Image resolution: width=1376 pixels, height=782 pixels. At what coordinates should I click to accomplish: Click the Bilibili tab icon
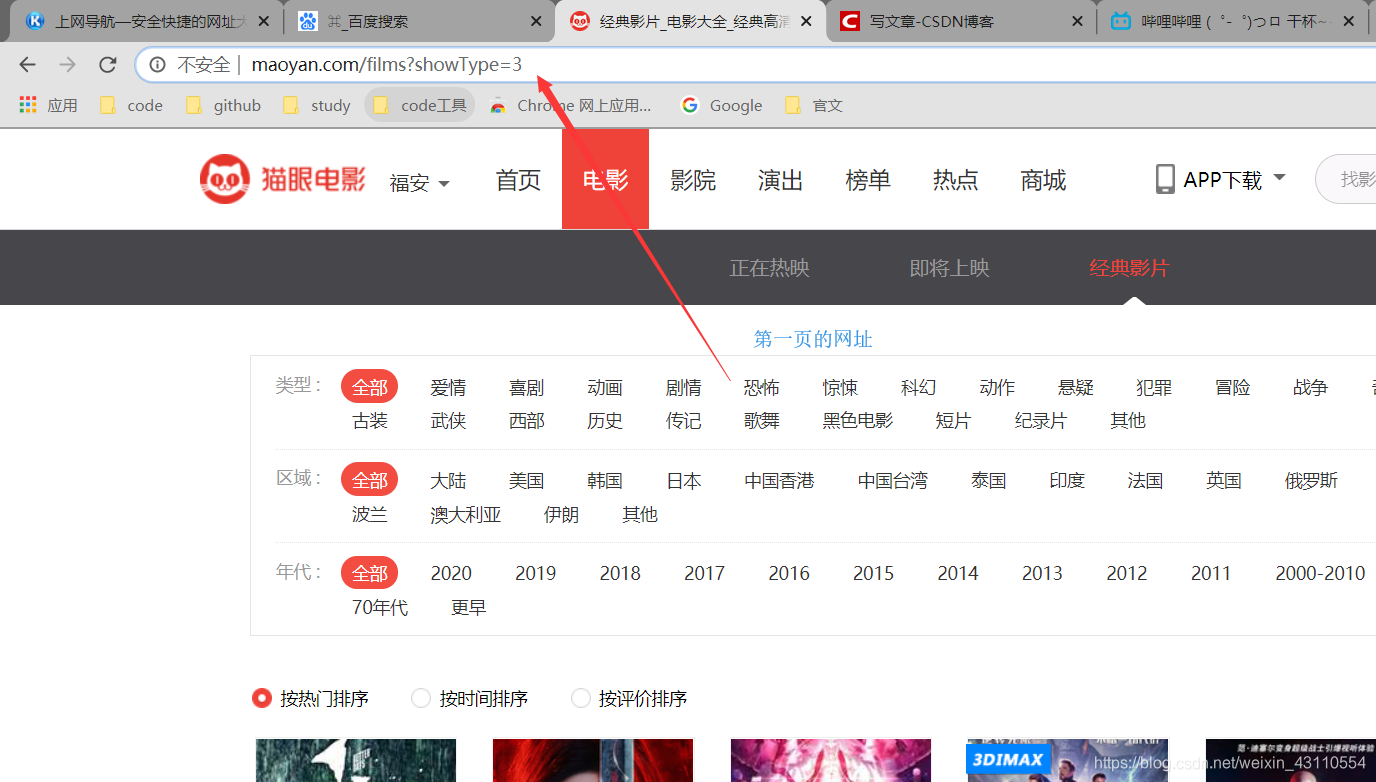coord(1123,20)
